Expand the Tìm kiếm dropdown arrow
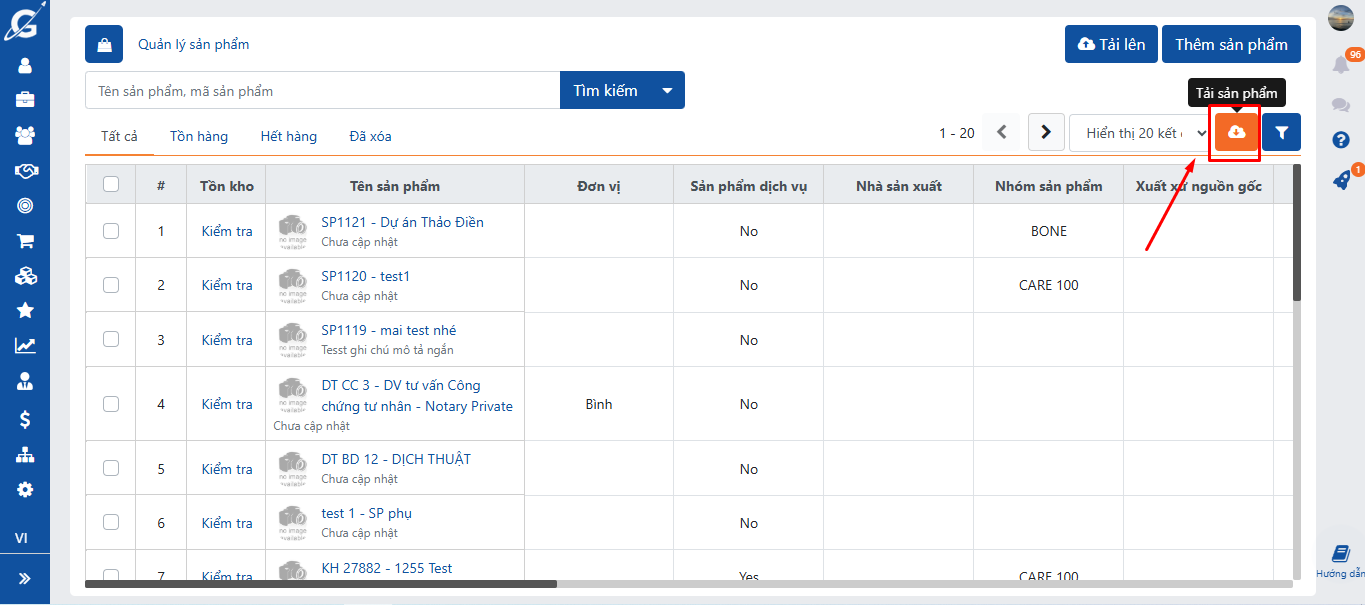The height and width of the screenshot is (605, 1365). click(x=667, y=90)
